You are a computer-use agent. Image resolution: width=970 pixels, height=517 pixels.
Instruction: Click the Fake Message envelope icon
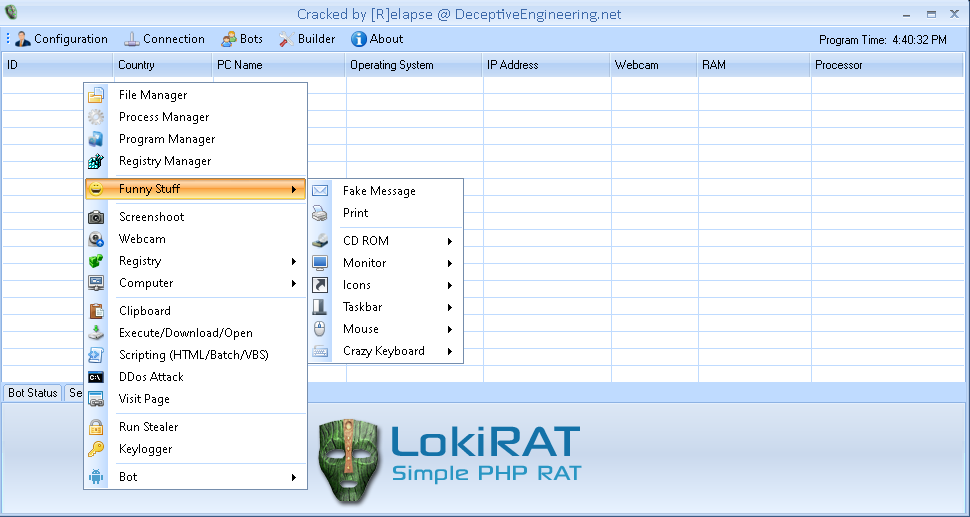coord(320,191)
